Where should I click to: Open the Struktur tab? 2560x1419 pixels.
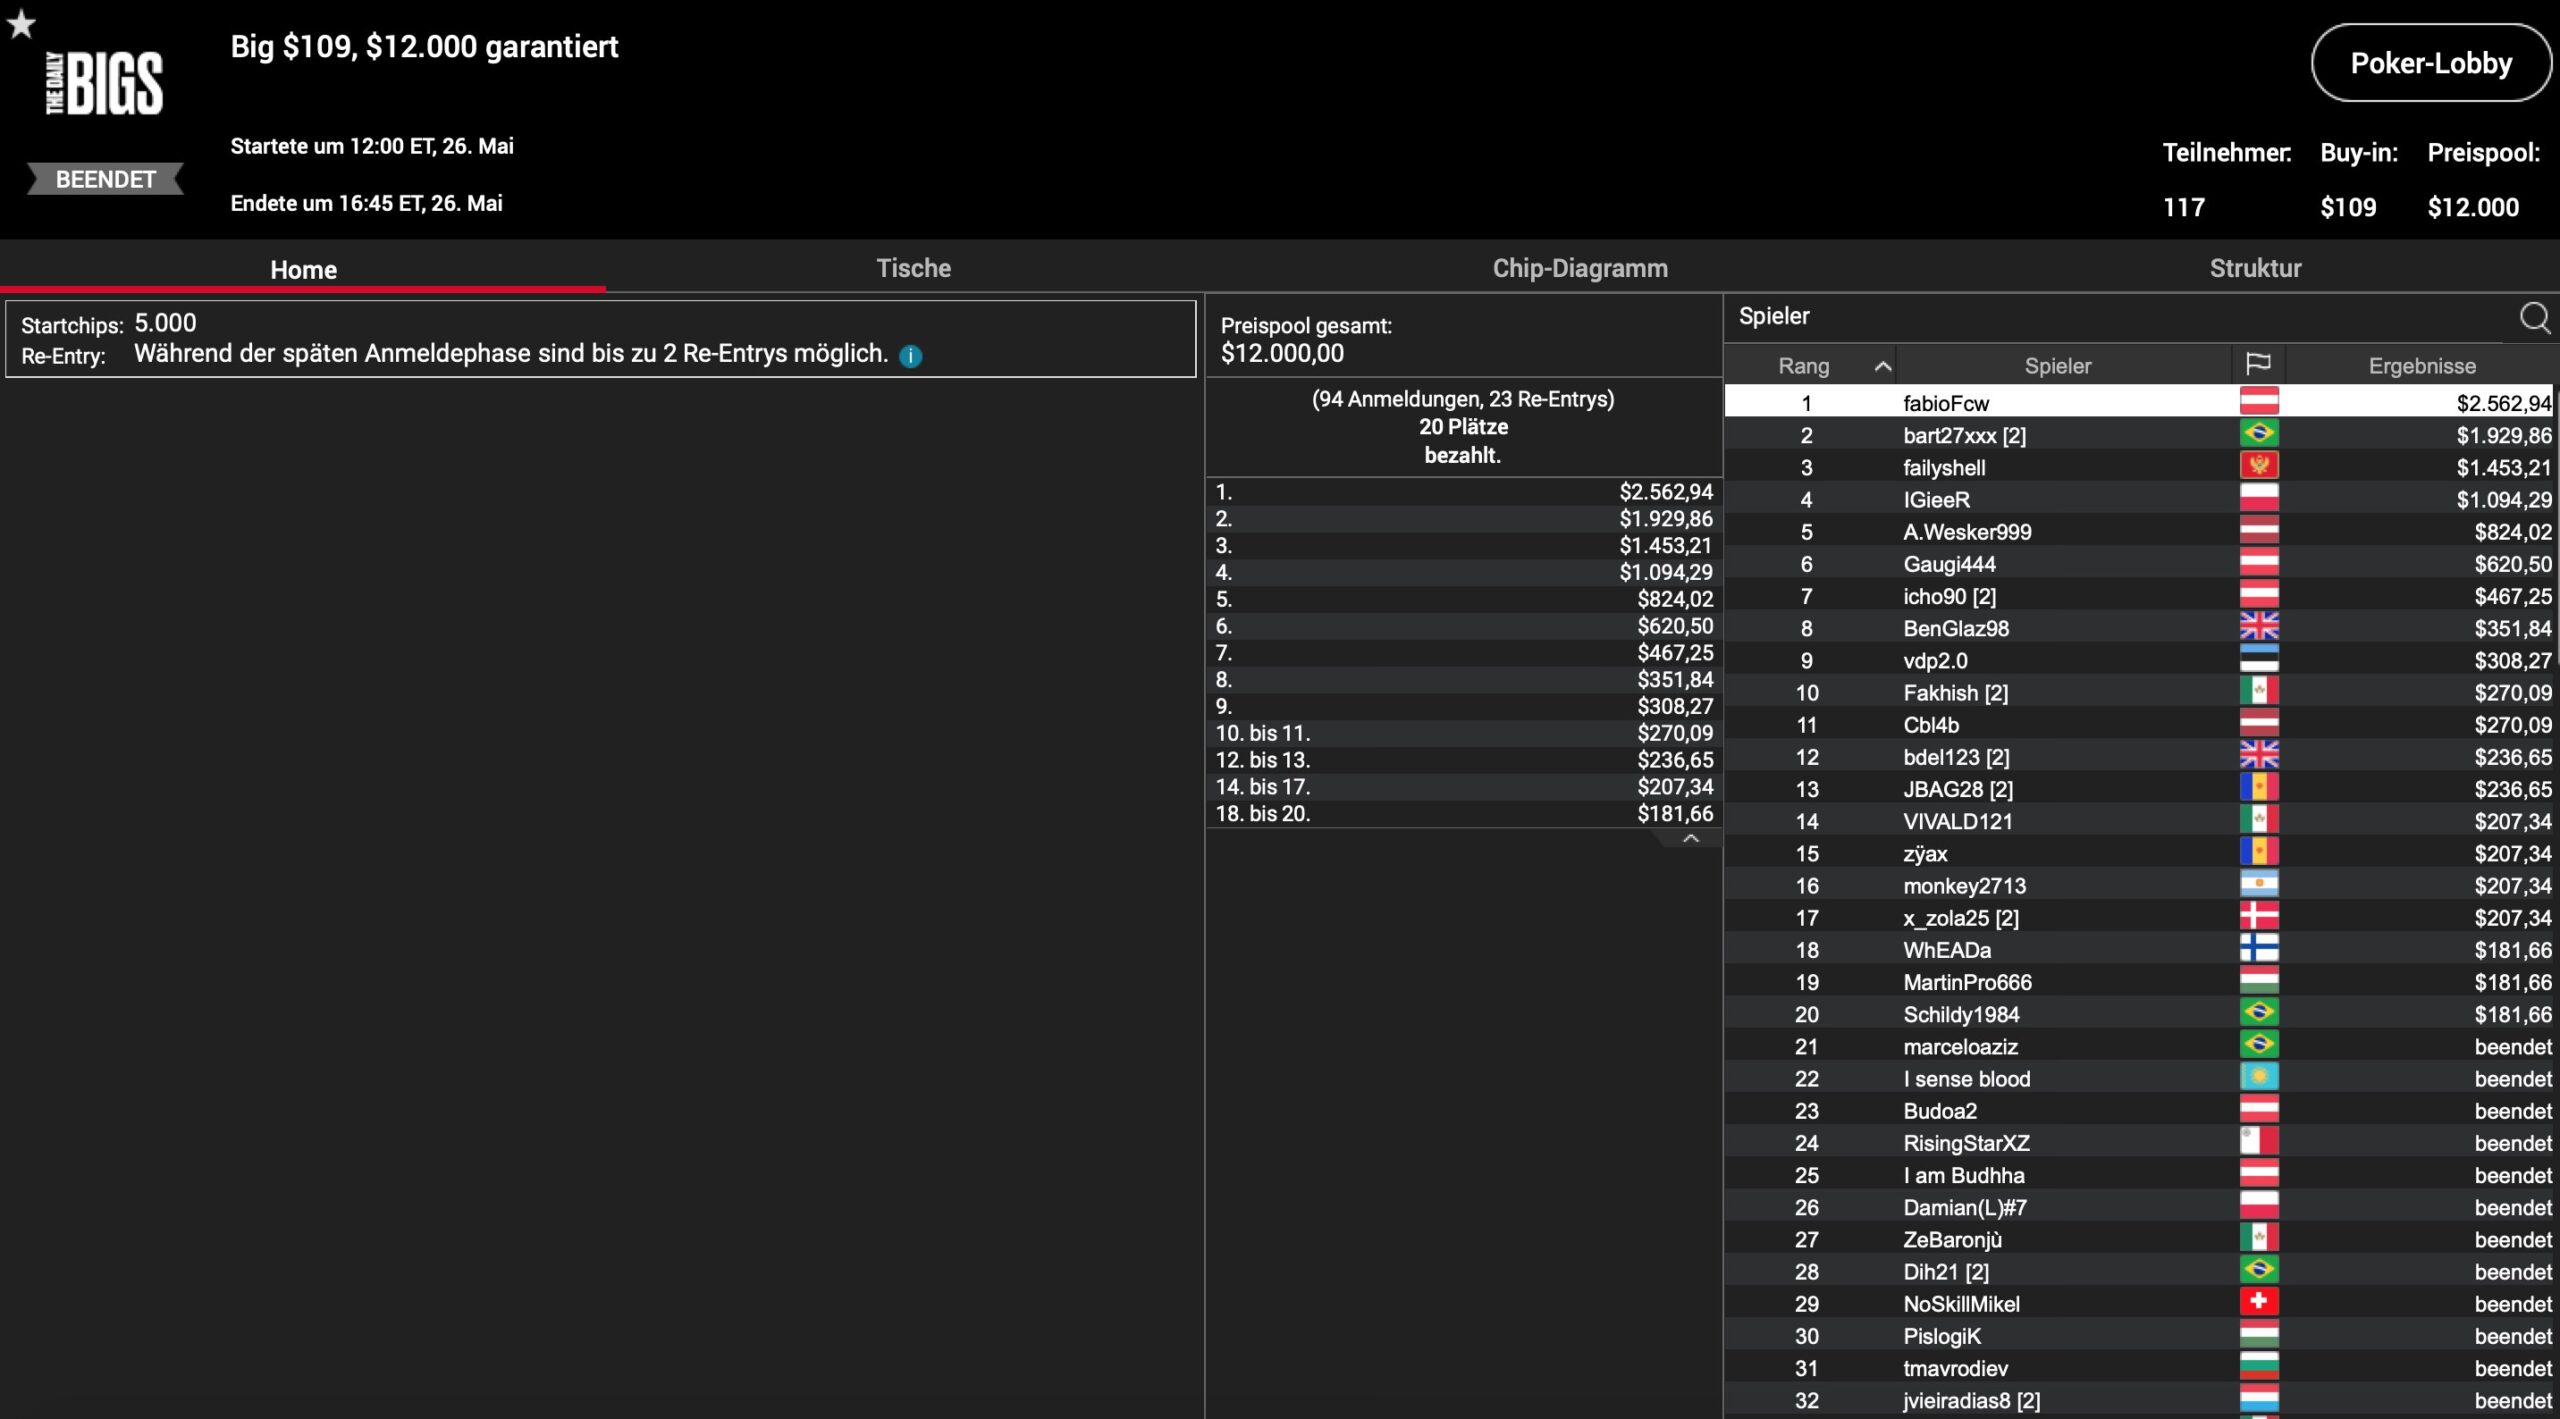click(x=2254, y=268)
